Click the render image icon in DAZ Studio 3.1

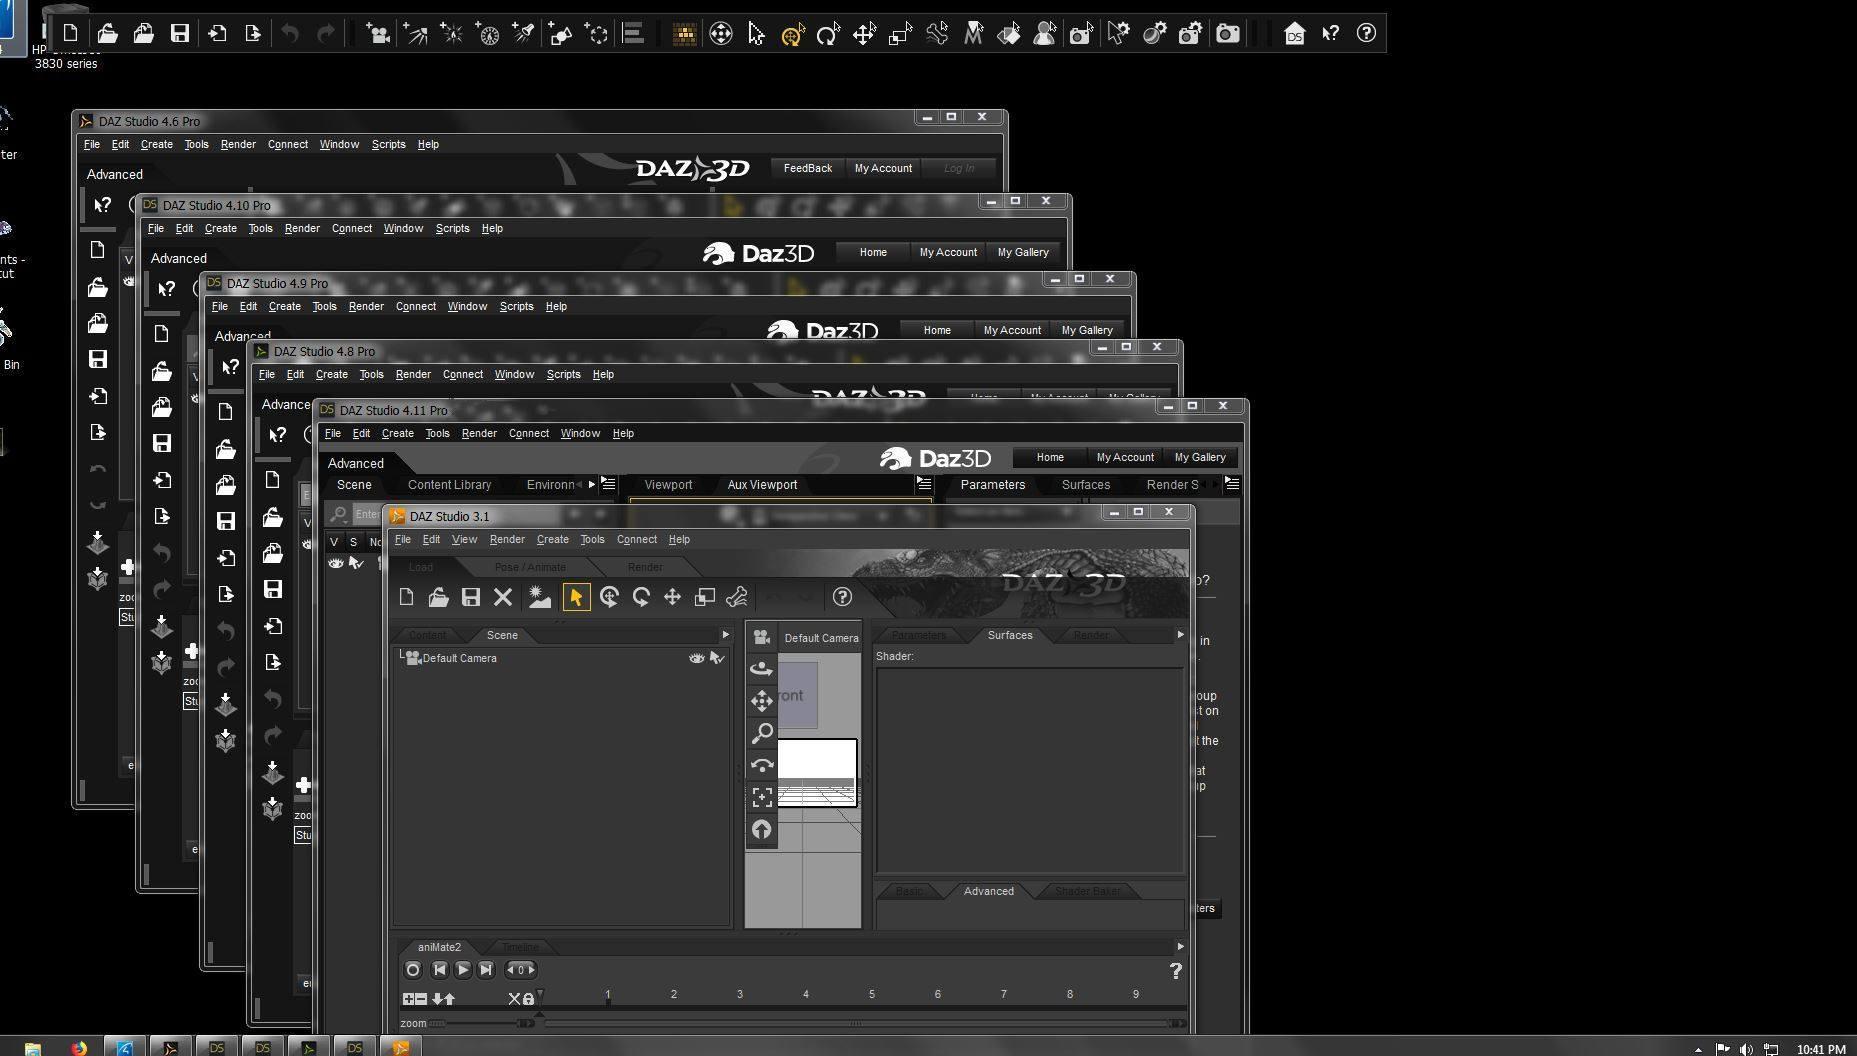pyautogui.click(x=539, y=597)
